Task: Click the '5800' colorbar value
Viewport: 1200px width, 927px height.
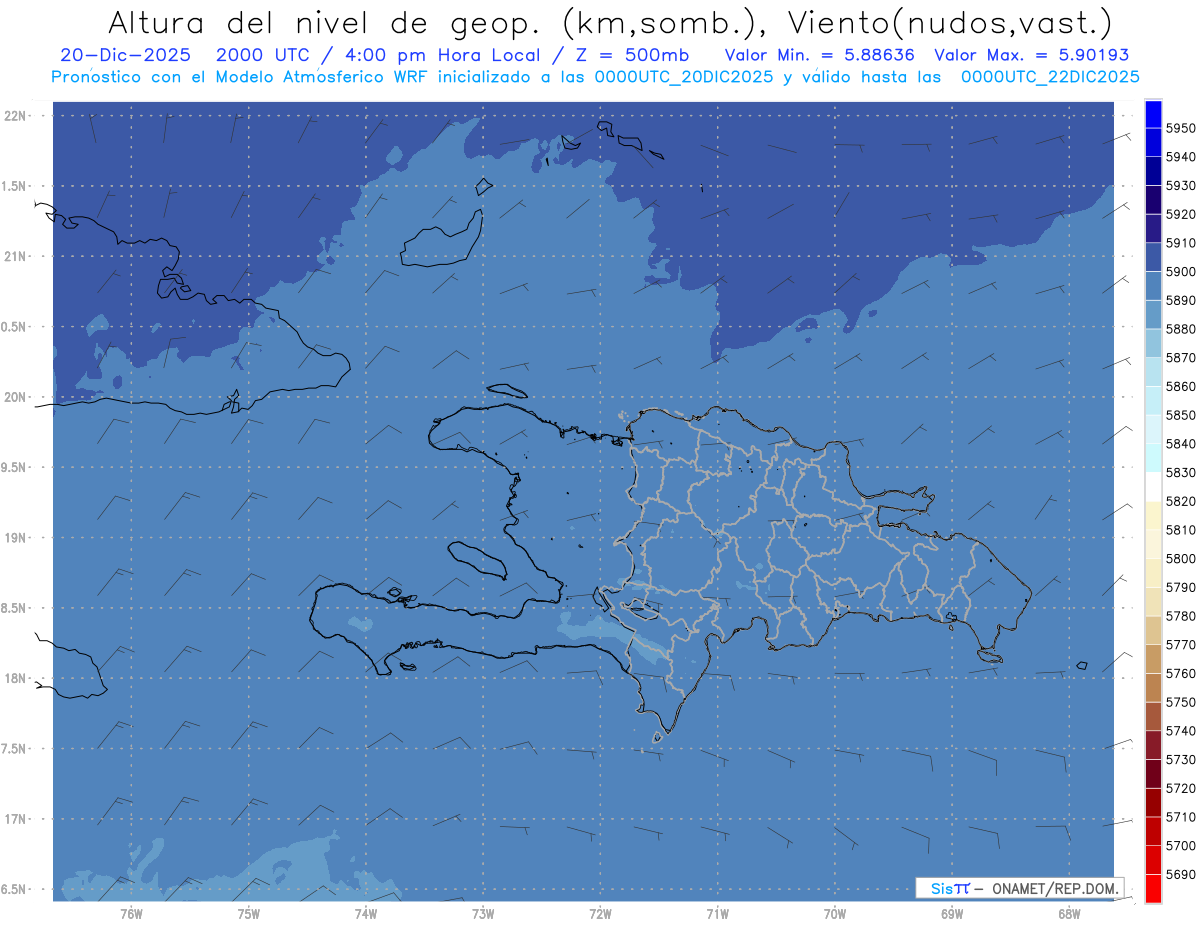Action: [x=1180, y=558]
